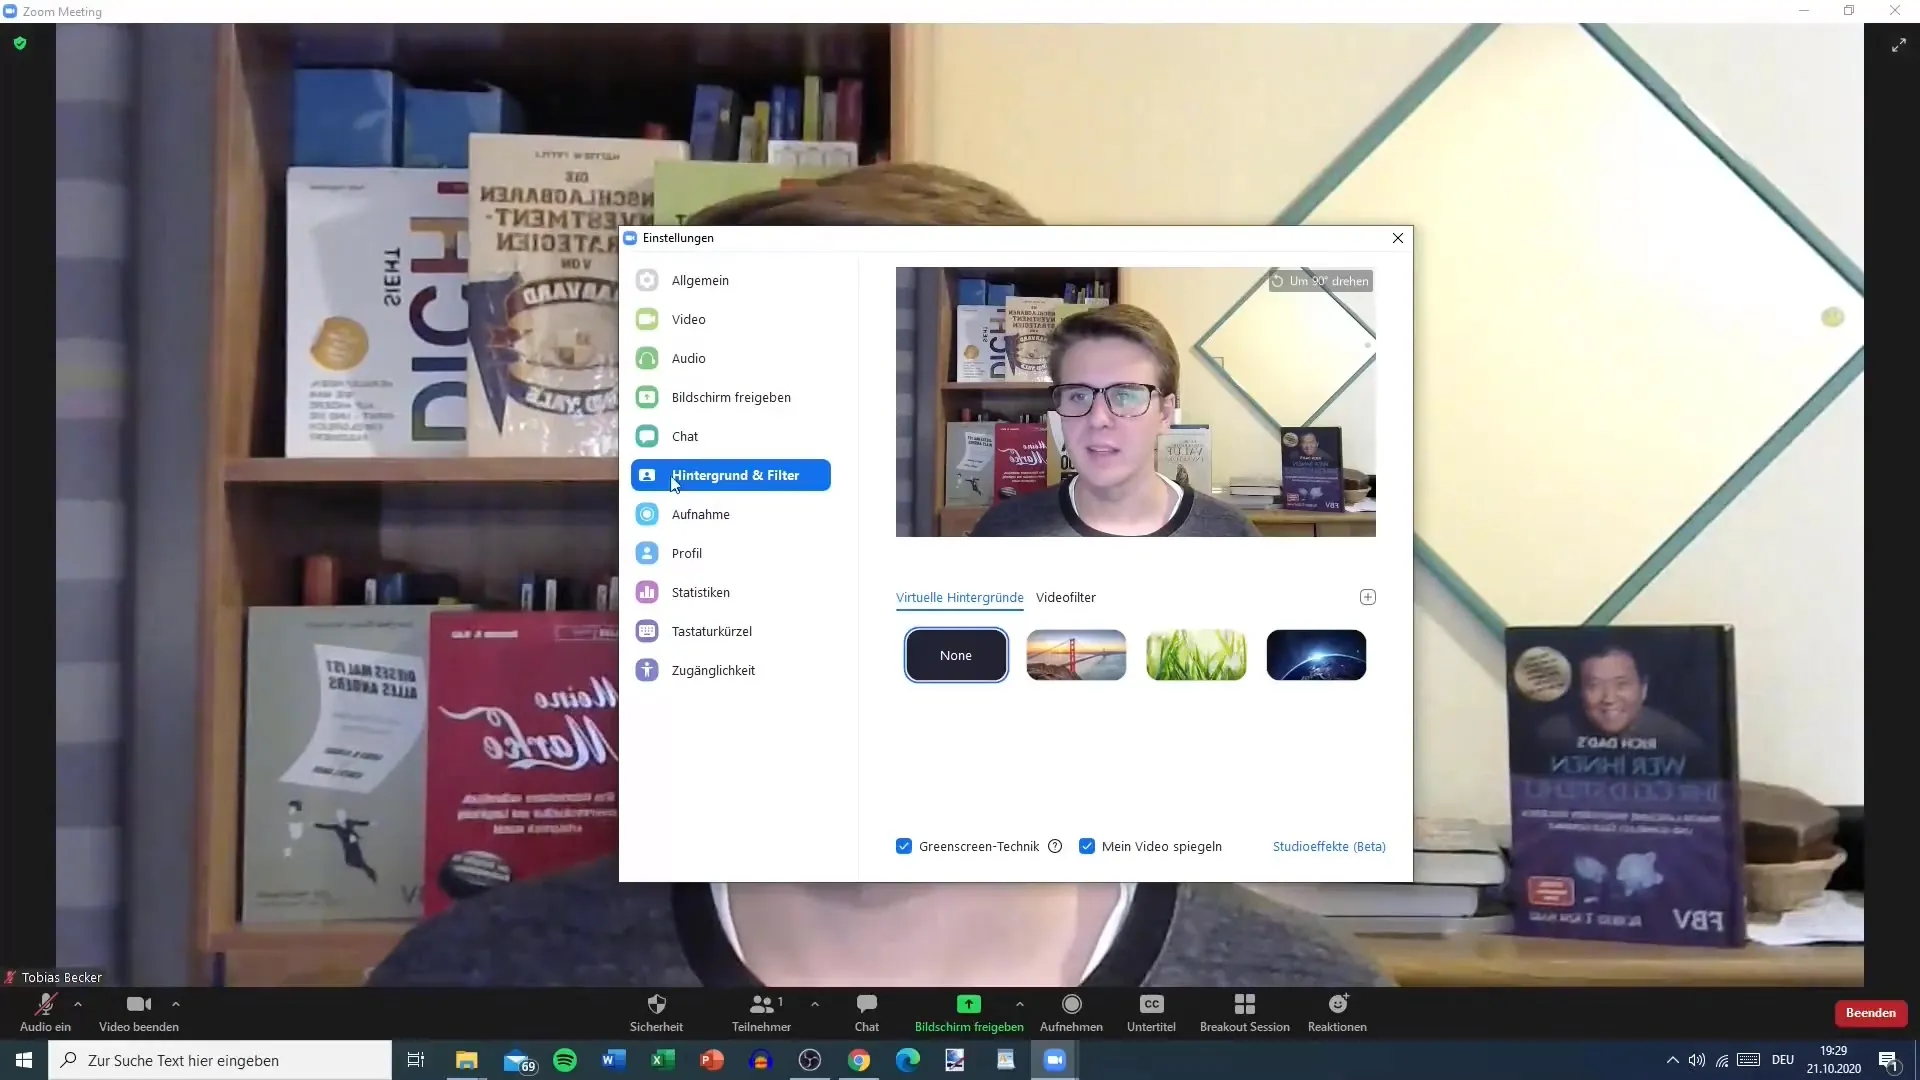
Task: Toggle Greenscreen-Technik checkbox on
Action: (x=905, y=847)
